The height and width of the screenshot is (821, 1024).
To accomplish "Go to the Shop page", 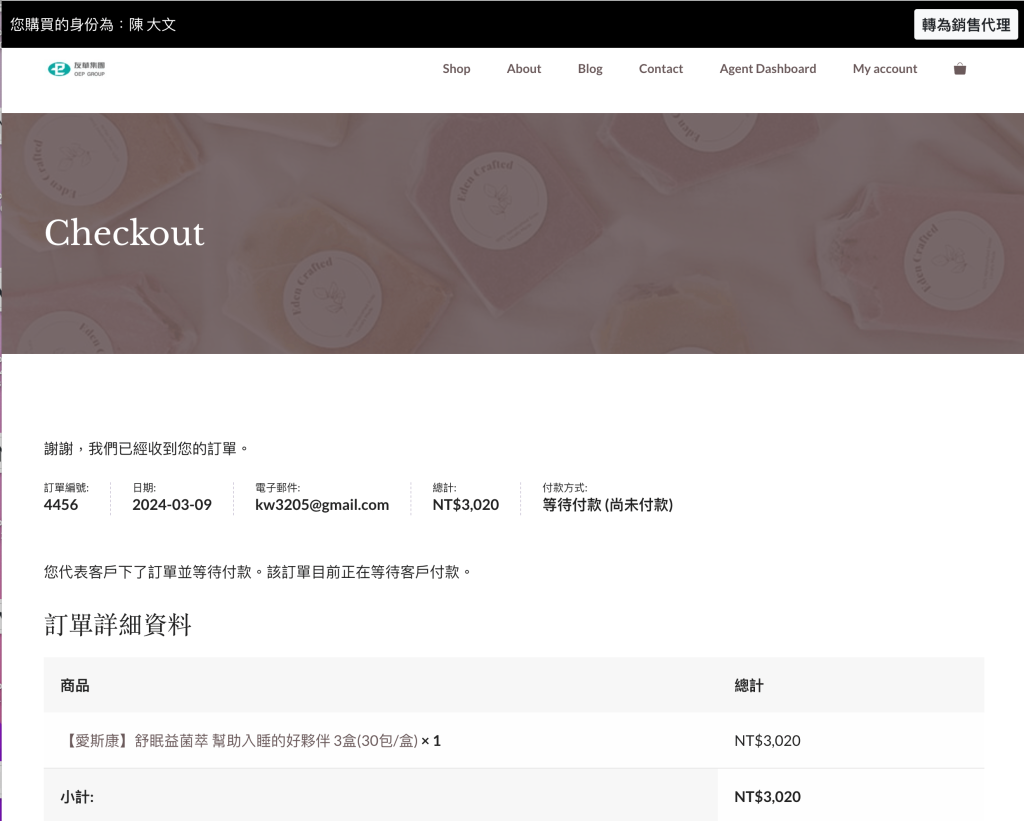I will [x=456, y=69].
